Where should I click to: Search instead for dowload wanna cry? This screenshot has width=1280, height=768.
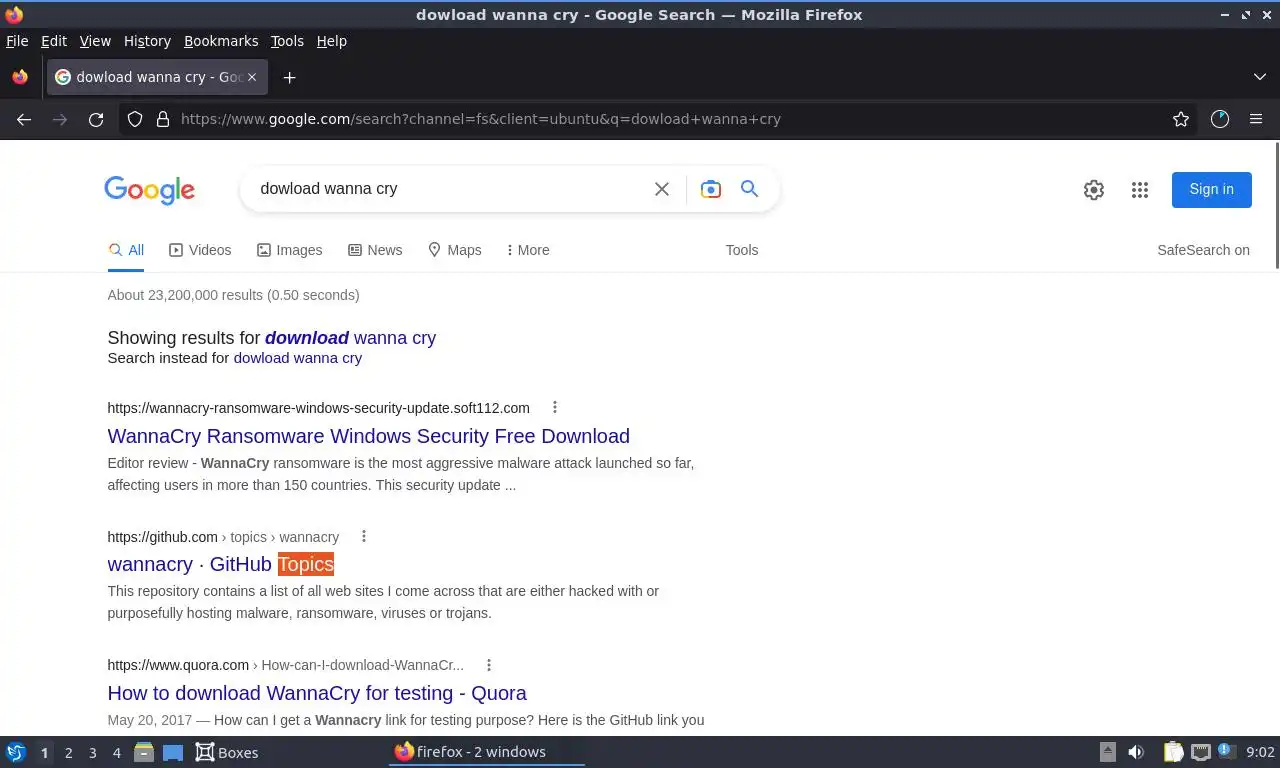[298, 358]
